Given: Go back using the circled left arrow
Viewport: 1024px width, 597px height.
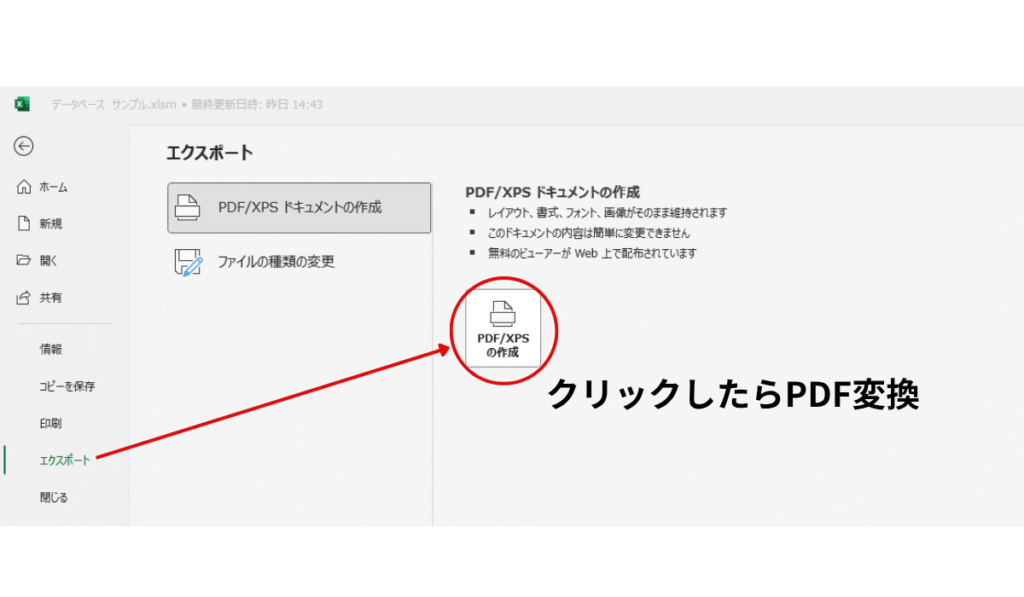Looking at the screenshot, I should pyautogui.click(x=23, y=146).
